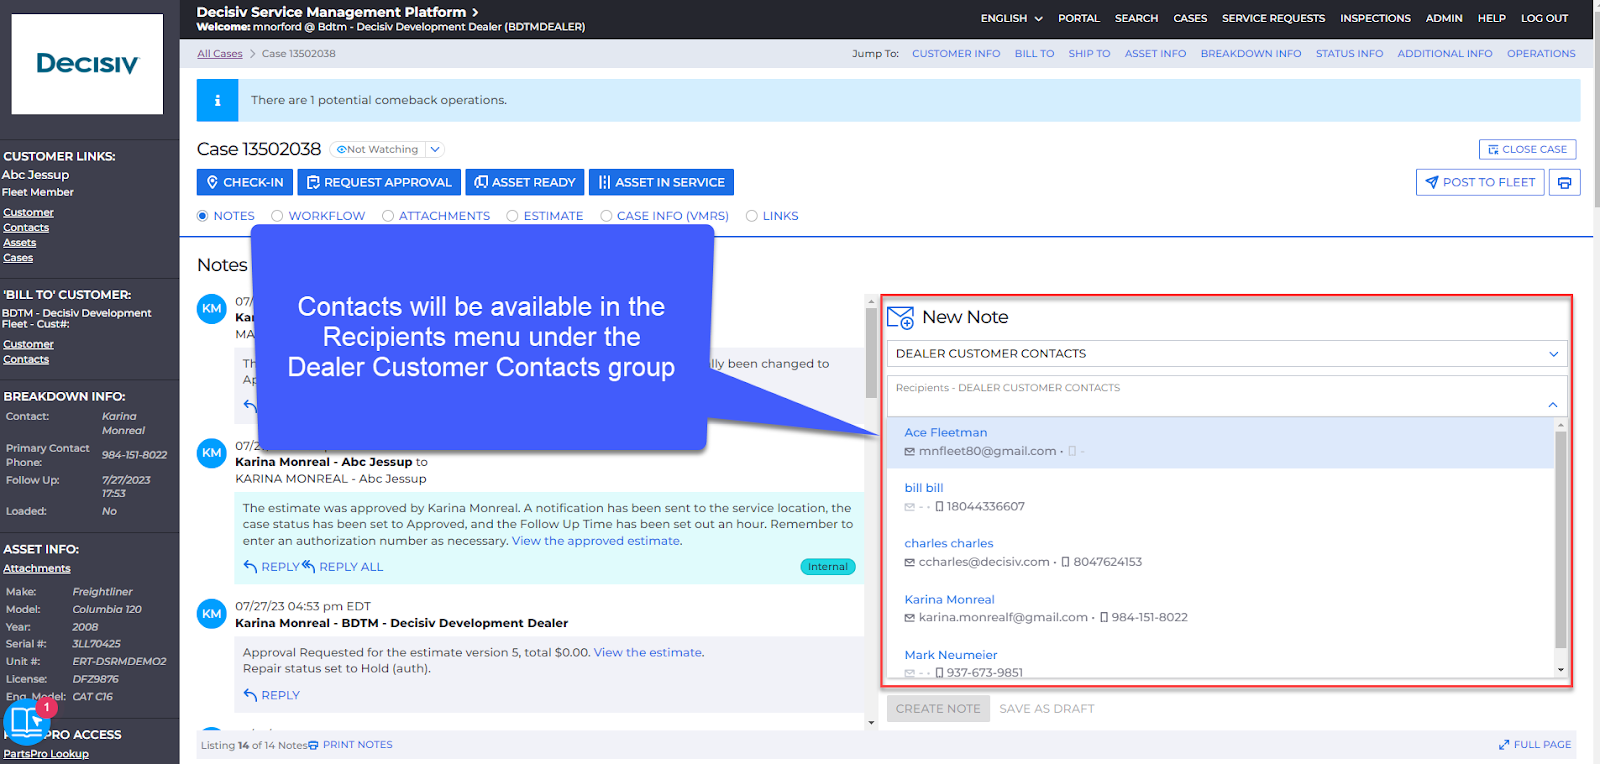This screenshot has height=764, width=1600.
Task: Open the All Cases breadcrumb link
Action: pos(220,54)
